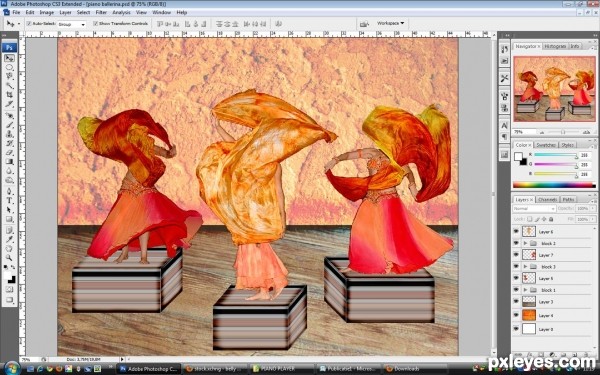This screenshot has height=375, width=600.
Task: Hide the block 2 group
Action: (x=516, y=243)
